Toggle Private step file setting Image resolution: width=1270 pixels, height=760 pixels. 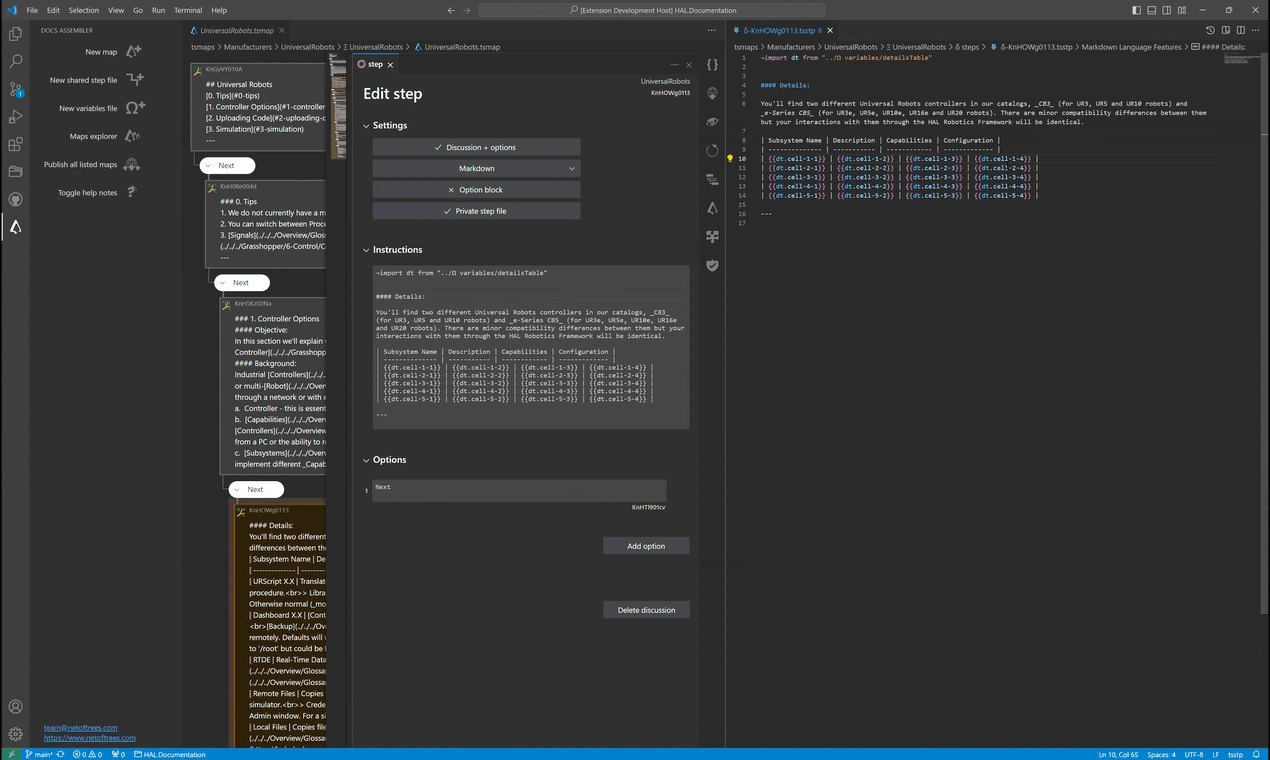coord(476,211)
